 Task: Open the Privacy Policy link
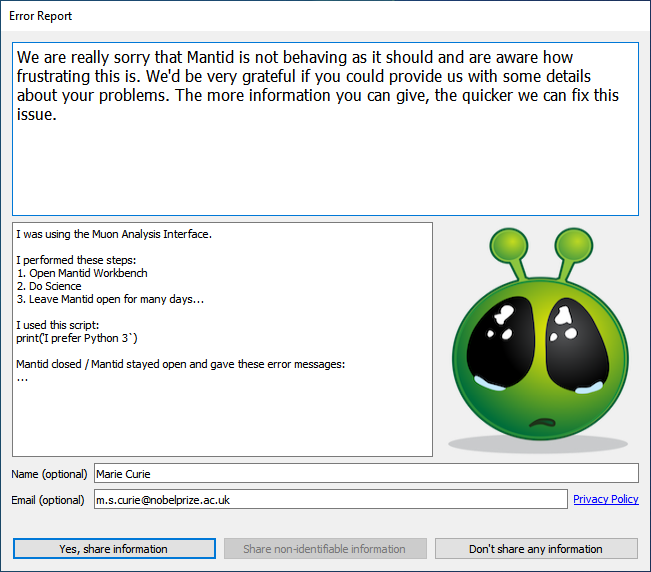click(605, 499)
